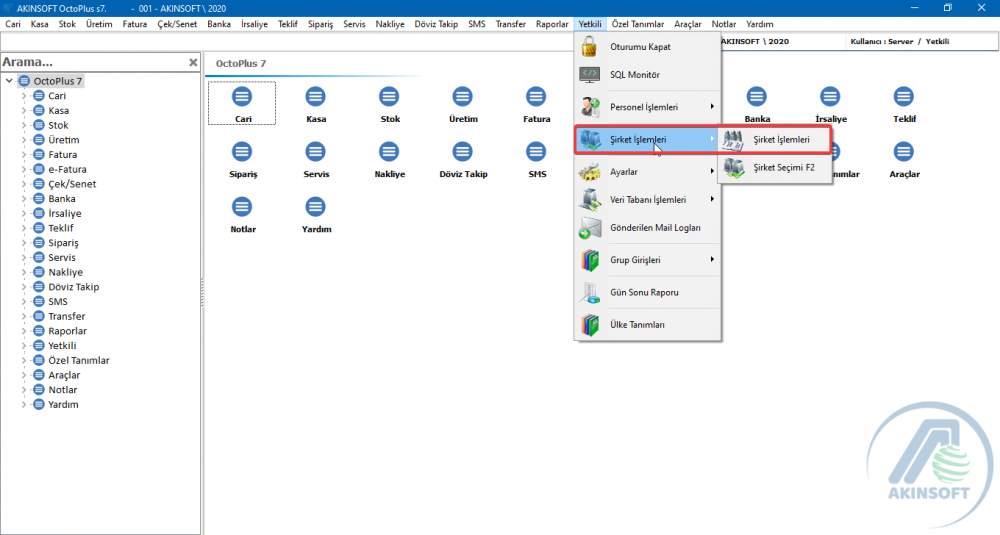The width and height of the screenshot is (1000, 535).
Task: Open the Servis module icon in the main panel
Action: [315, 152]
